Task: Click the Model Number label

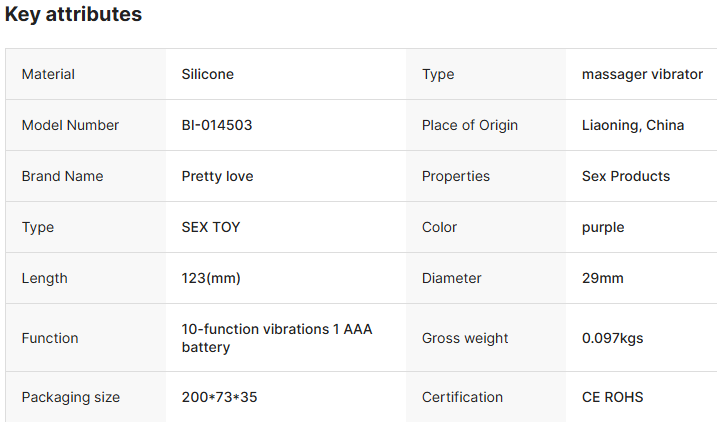Action: [70, 125]
